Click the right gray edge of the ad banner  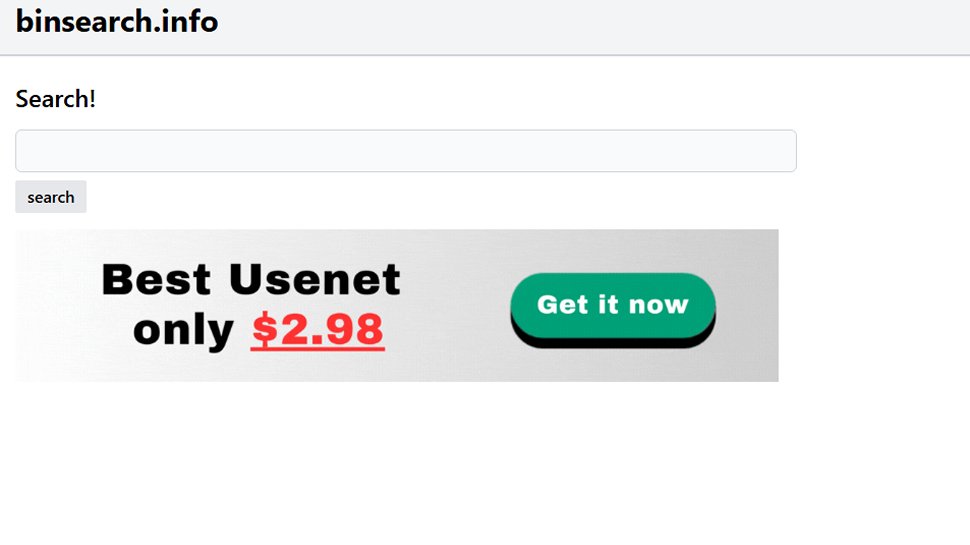760,305
